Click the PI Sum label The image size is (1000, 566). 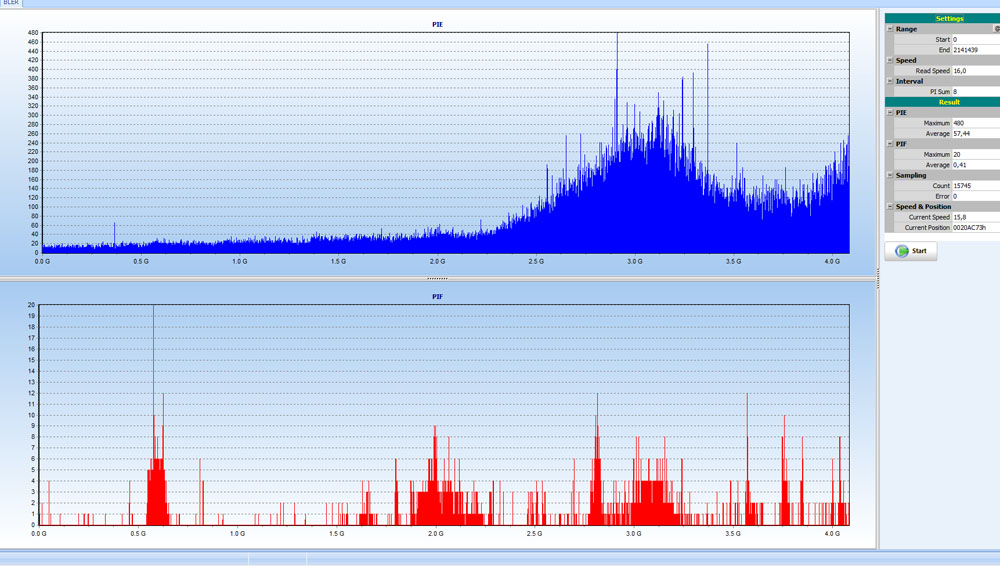tap(939, 92)
